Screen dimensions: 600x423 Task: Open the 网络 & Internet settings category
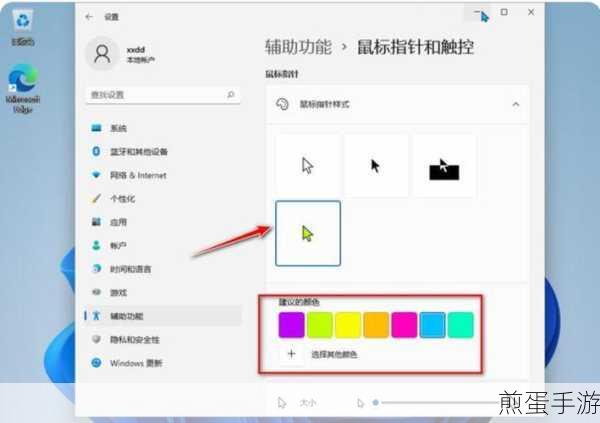[163, 175]
